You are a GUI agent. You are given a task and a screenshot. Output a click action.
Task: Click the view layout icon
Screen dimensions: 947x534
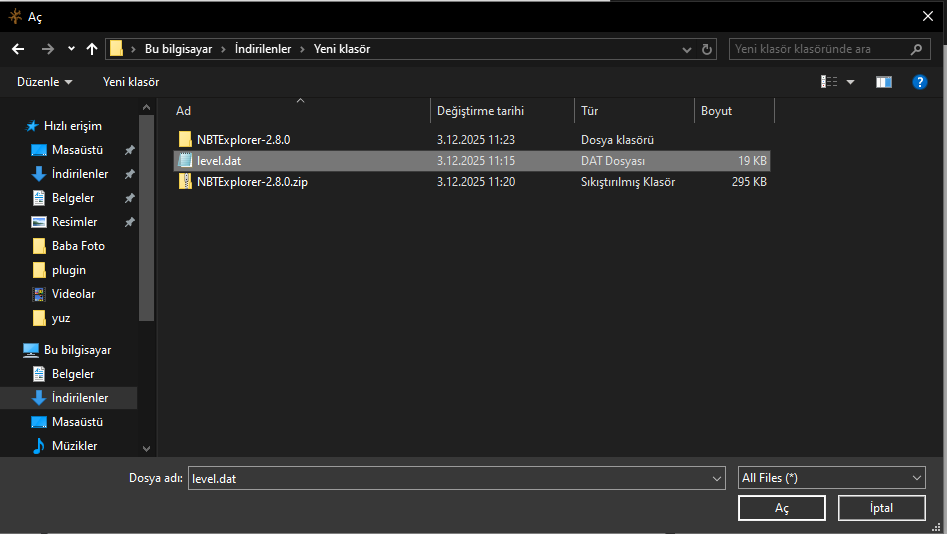829,82
